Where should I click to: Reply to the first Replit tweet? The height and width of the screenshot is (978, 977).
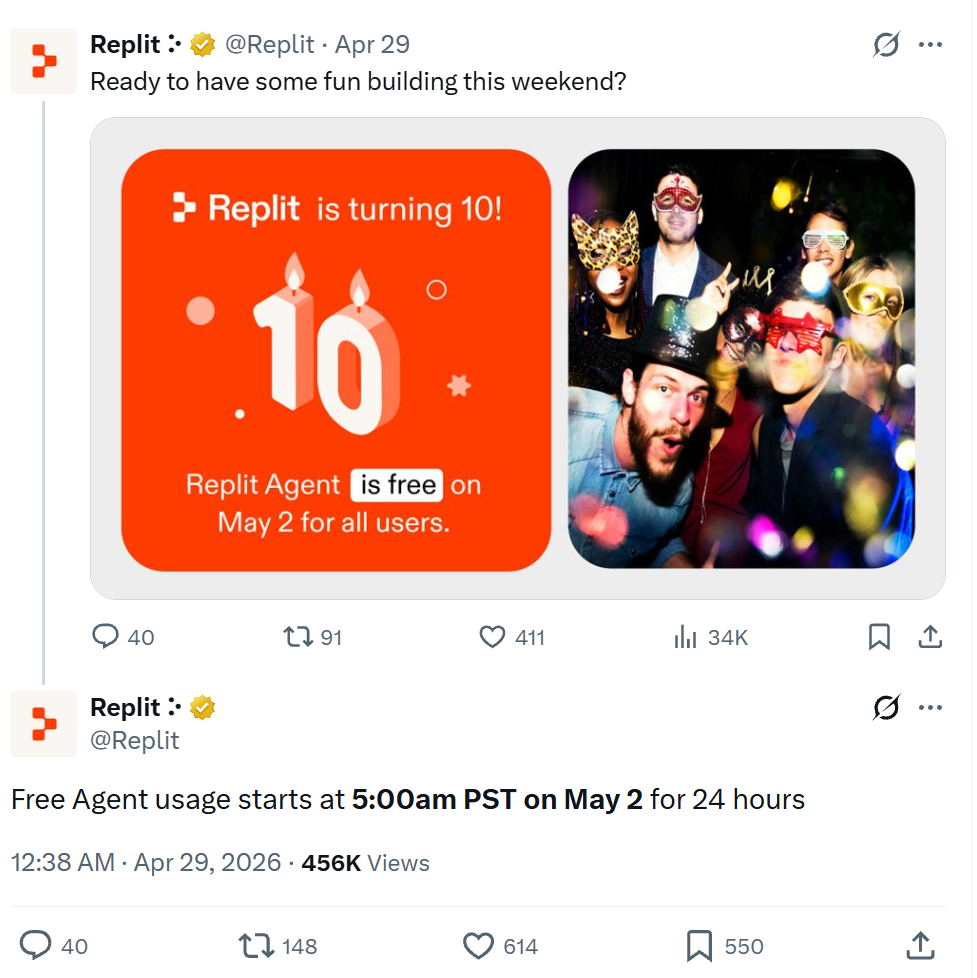coord(106,637)
